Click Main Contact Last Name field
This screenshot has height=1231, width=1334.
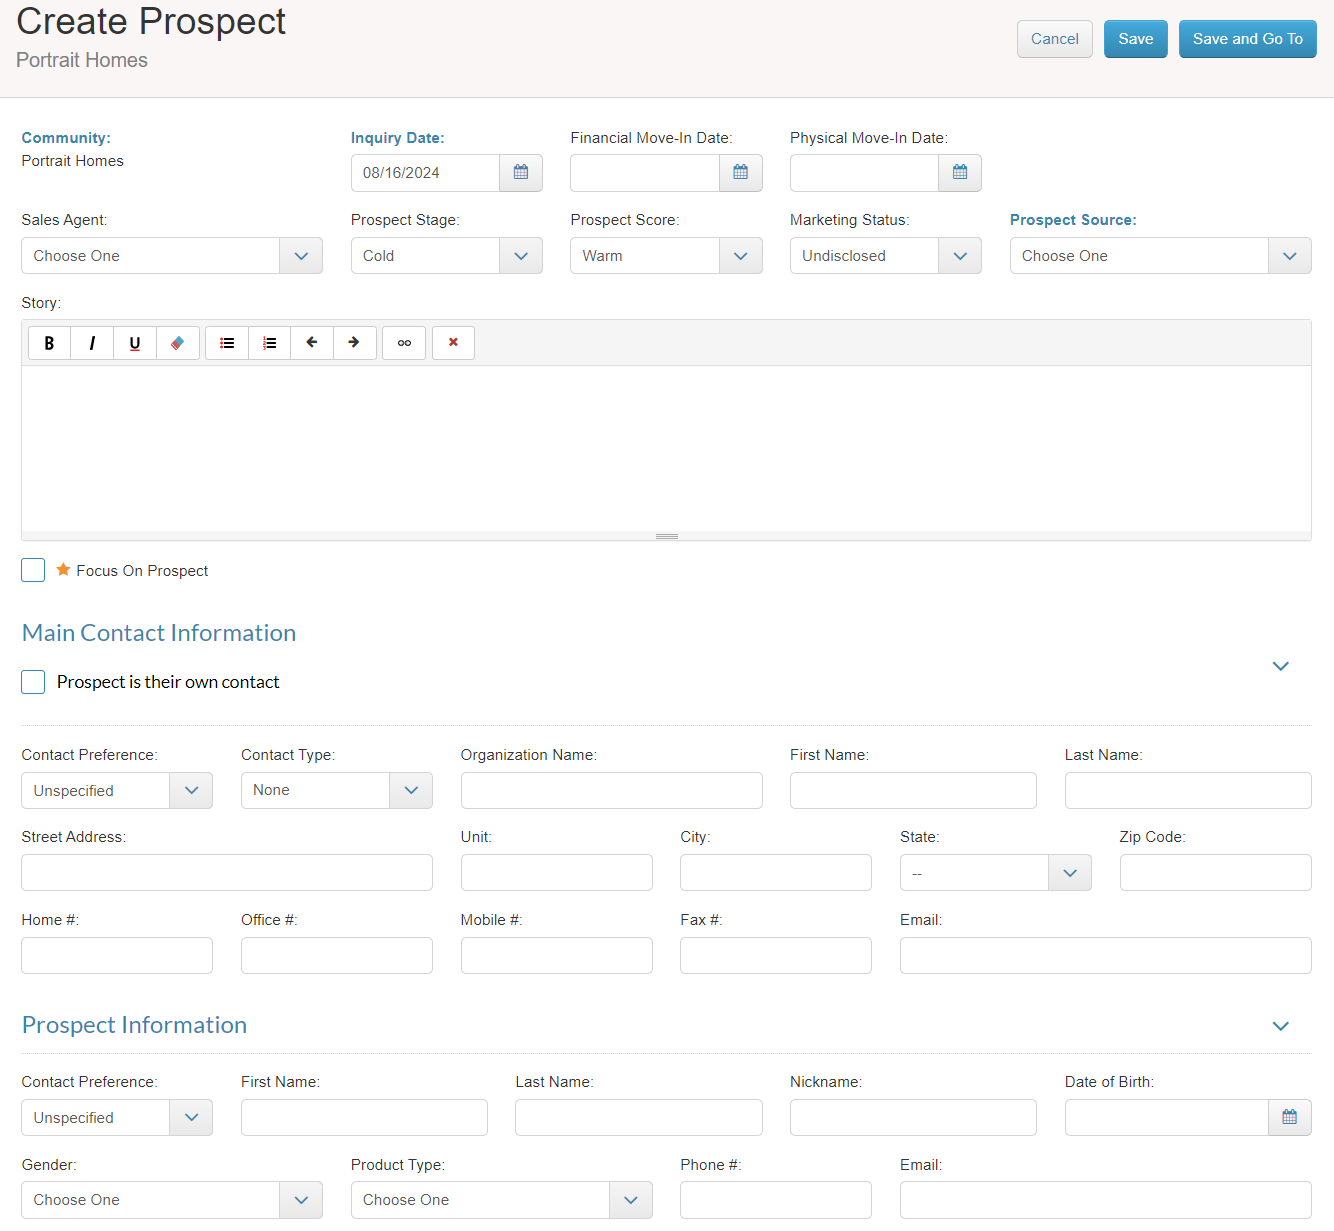pyautogui.click(x=1188, y=791)
